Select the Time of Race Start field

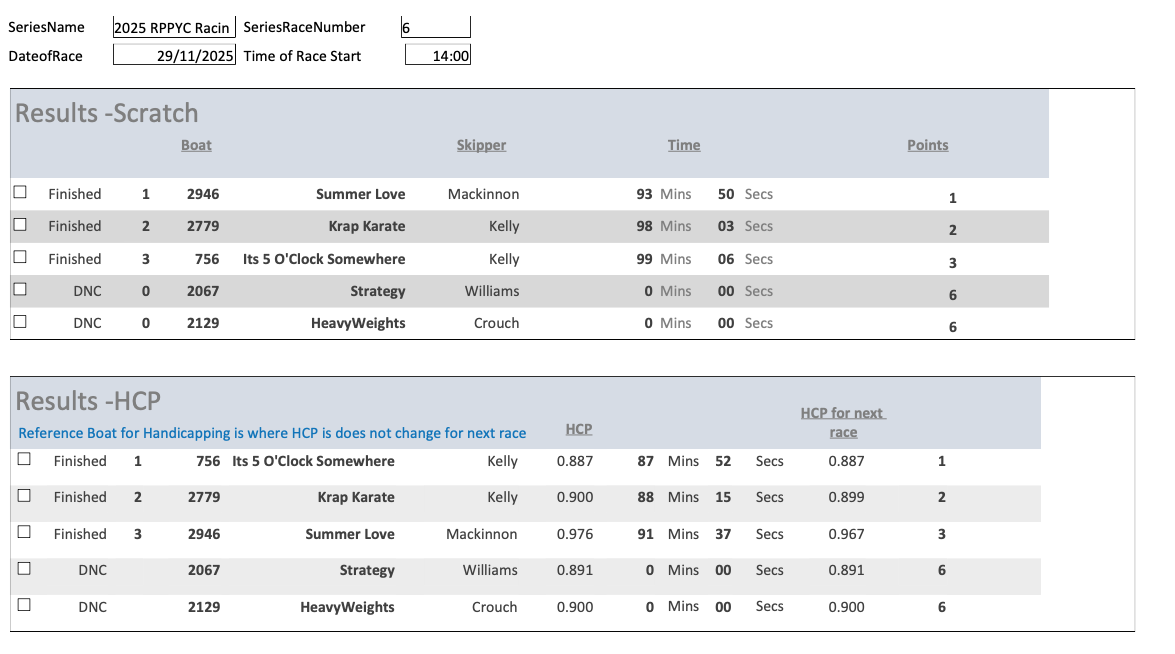tap(438, 56)
